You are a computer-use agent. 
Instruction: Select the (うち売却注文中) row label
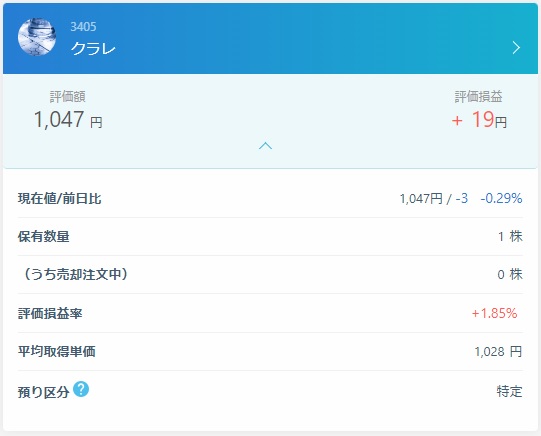point(73,274)
